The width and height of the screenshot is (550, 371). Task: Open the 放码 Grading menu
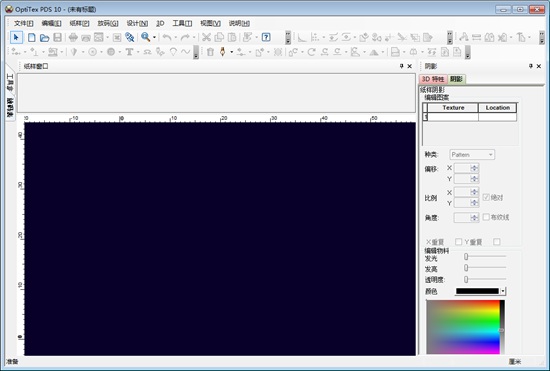point(108,23)
